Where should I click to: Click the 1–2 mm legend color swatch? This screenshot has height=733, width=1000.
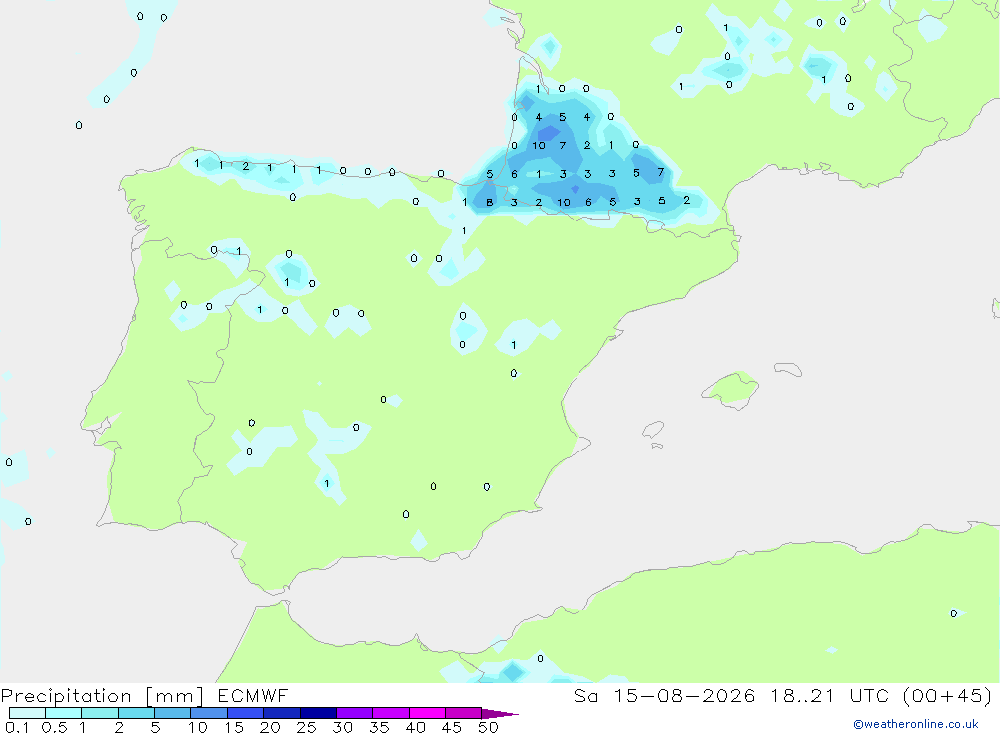coord(100,713)
